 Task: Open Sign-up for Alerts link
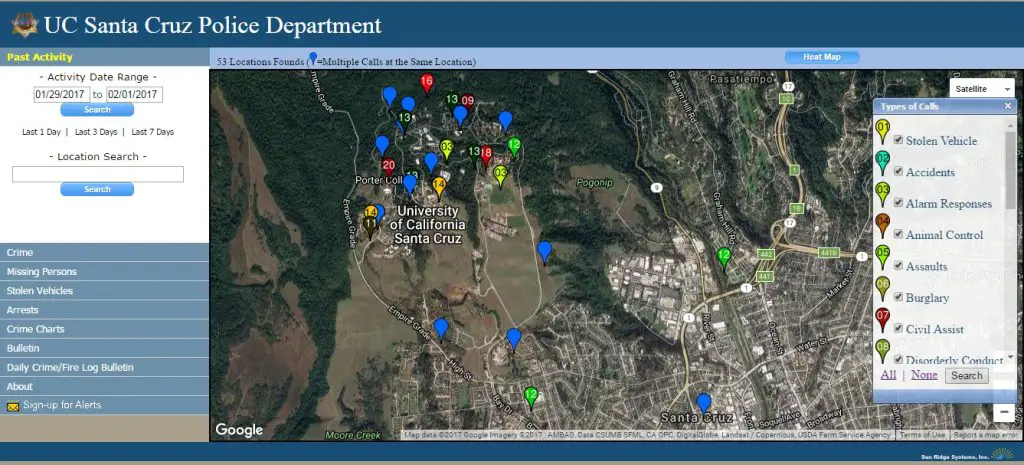point(62,405)
